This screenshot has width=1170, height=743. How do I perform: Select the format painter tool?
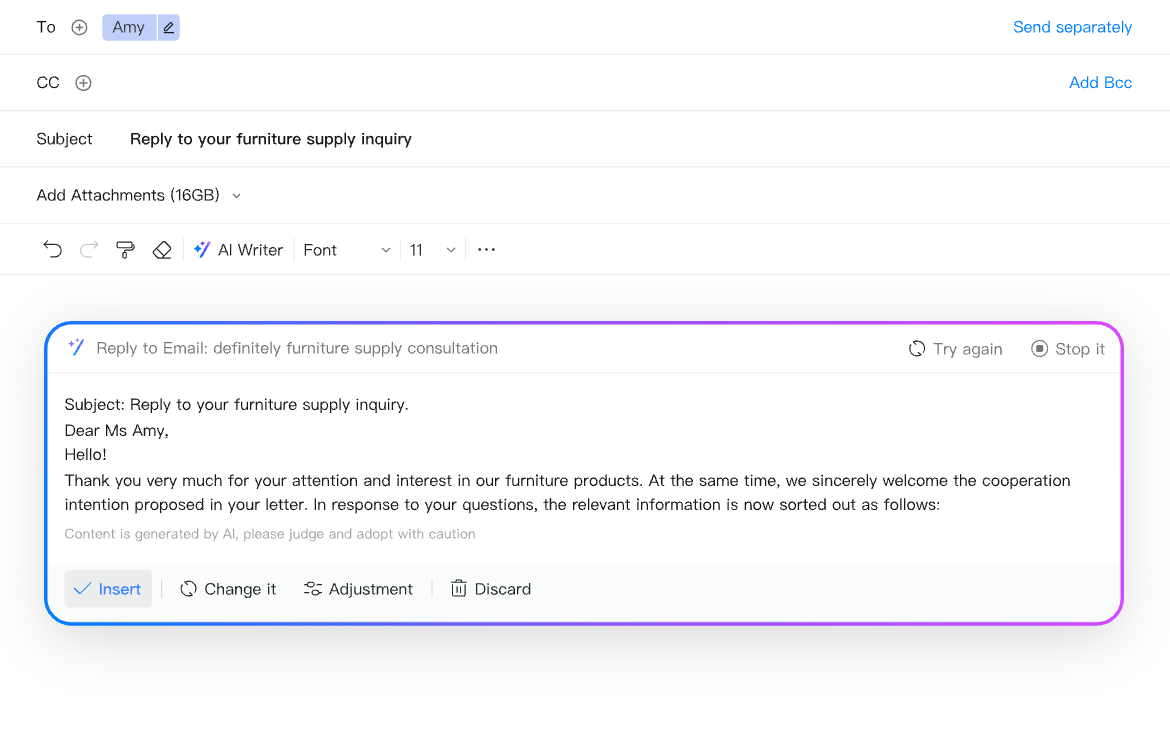pyautogui.click(x=125, y=250)
